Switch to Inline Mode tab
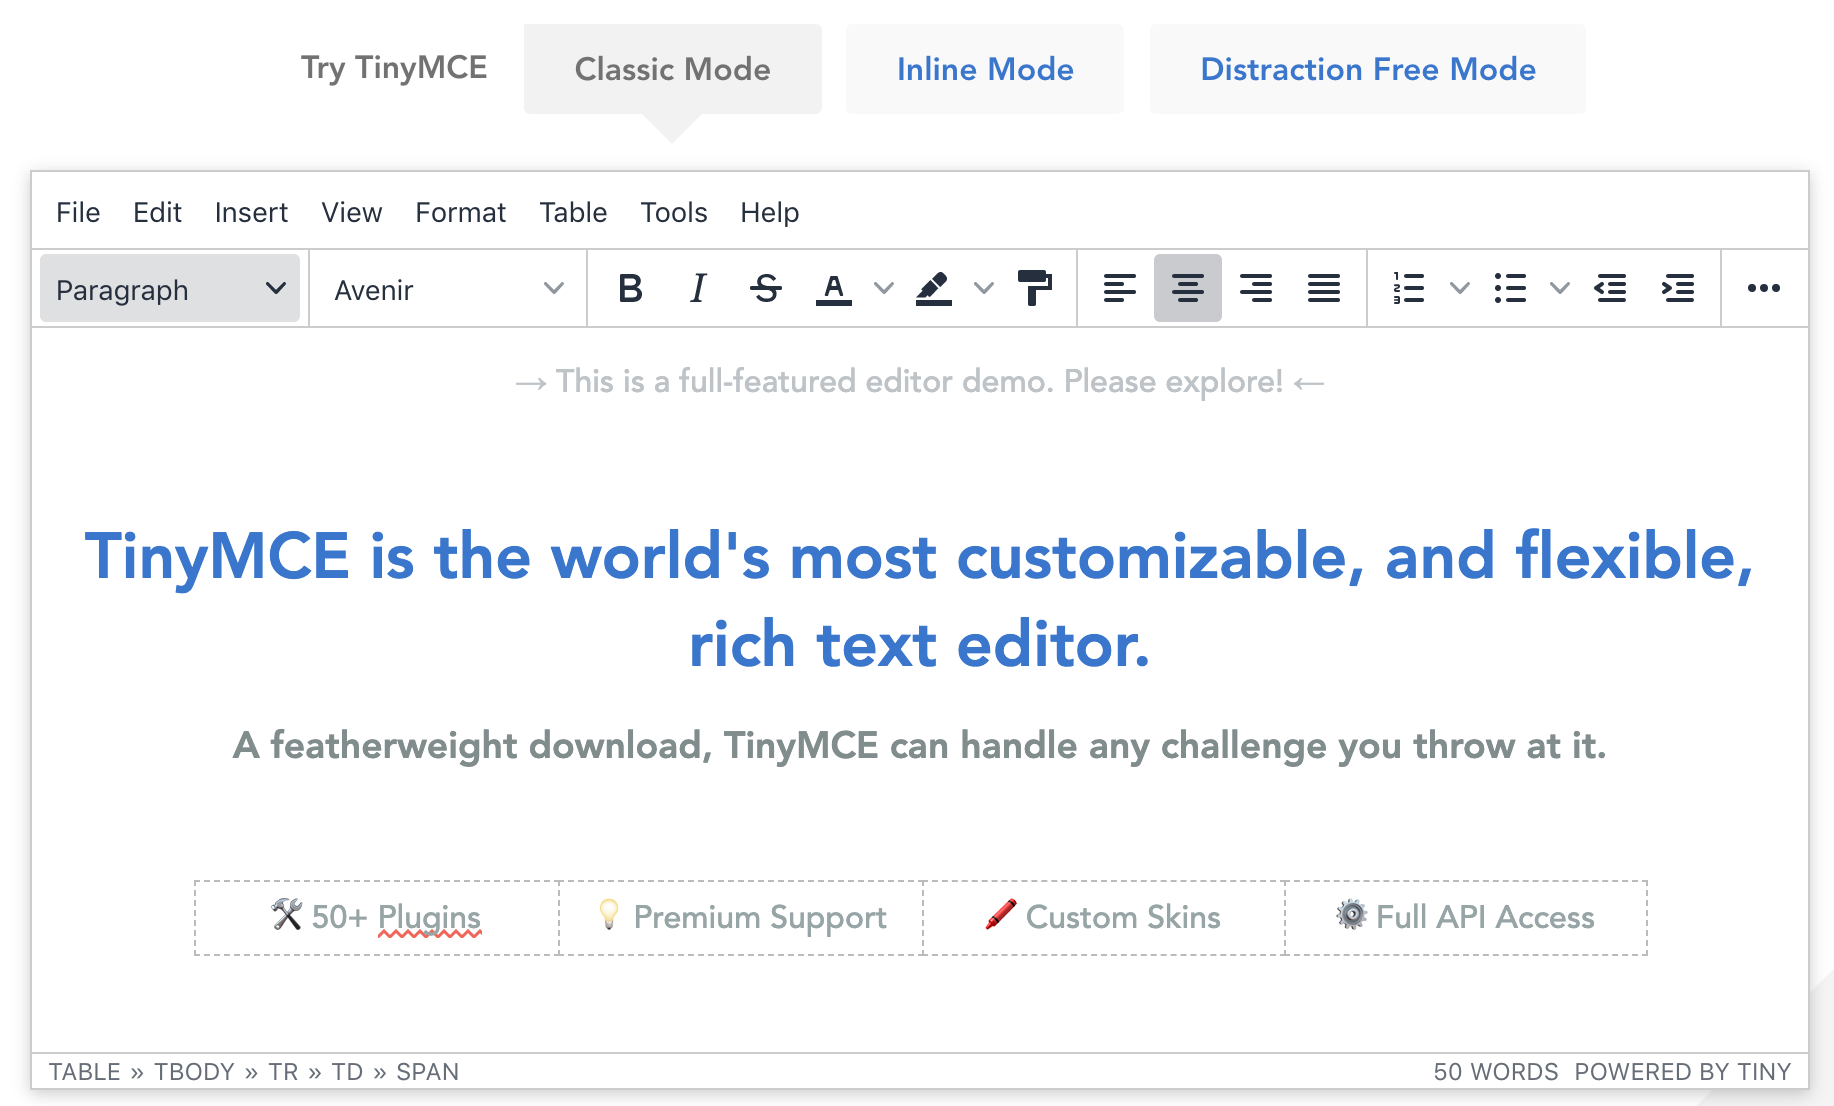1834x1106 pixels. click(x=985, y=69)
